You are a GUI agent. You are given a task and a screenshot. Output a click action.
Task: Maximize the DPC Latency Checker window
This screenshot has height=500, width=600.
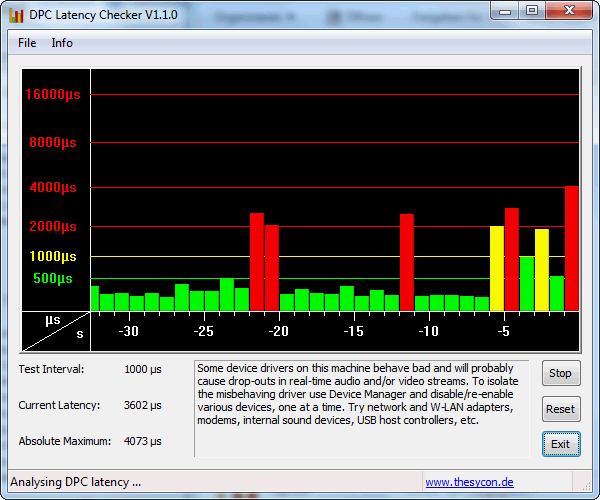(532, 11)
